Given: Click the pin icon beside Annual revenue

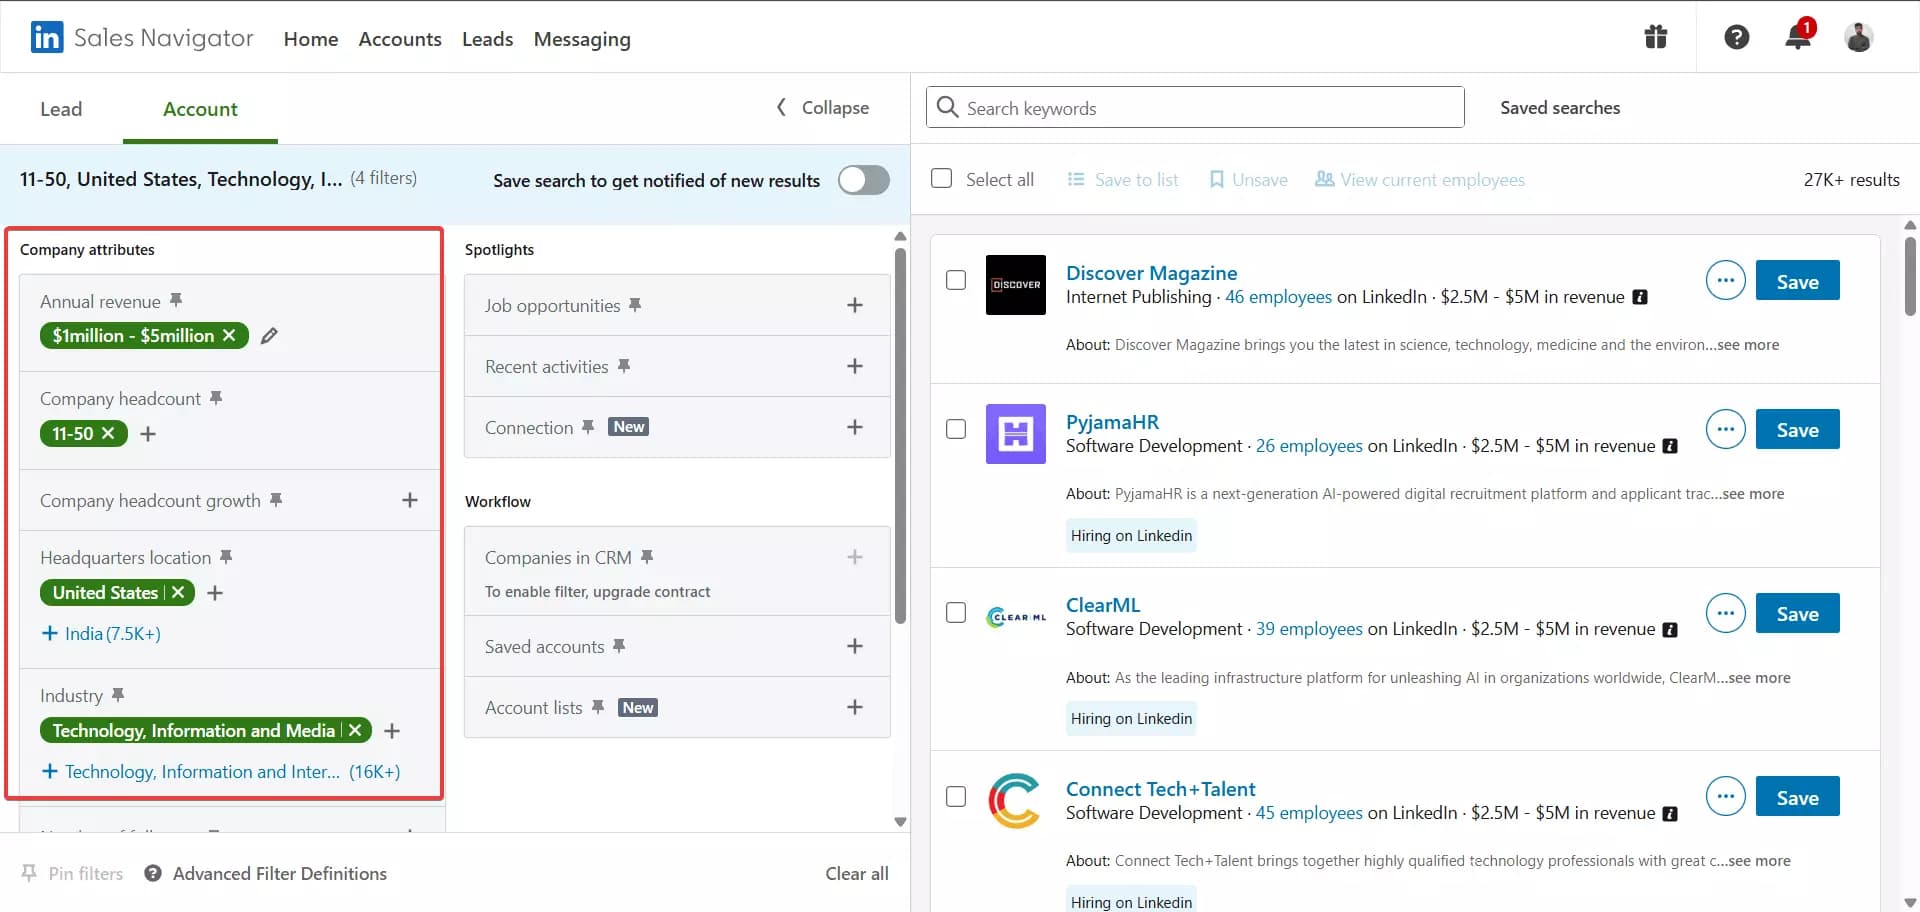Looking at the screenshot, I should click(176, 300).
